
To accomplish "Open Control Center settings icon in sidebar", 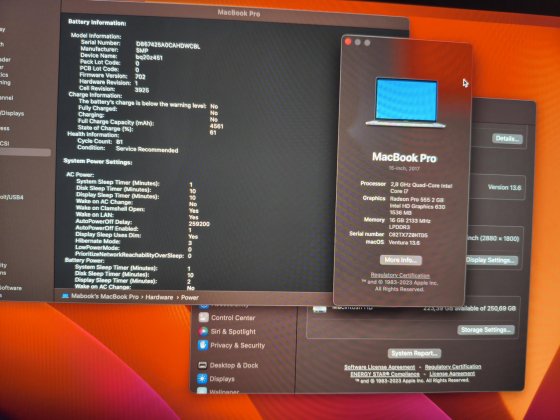I will [x=204, y=317].
